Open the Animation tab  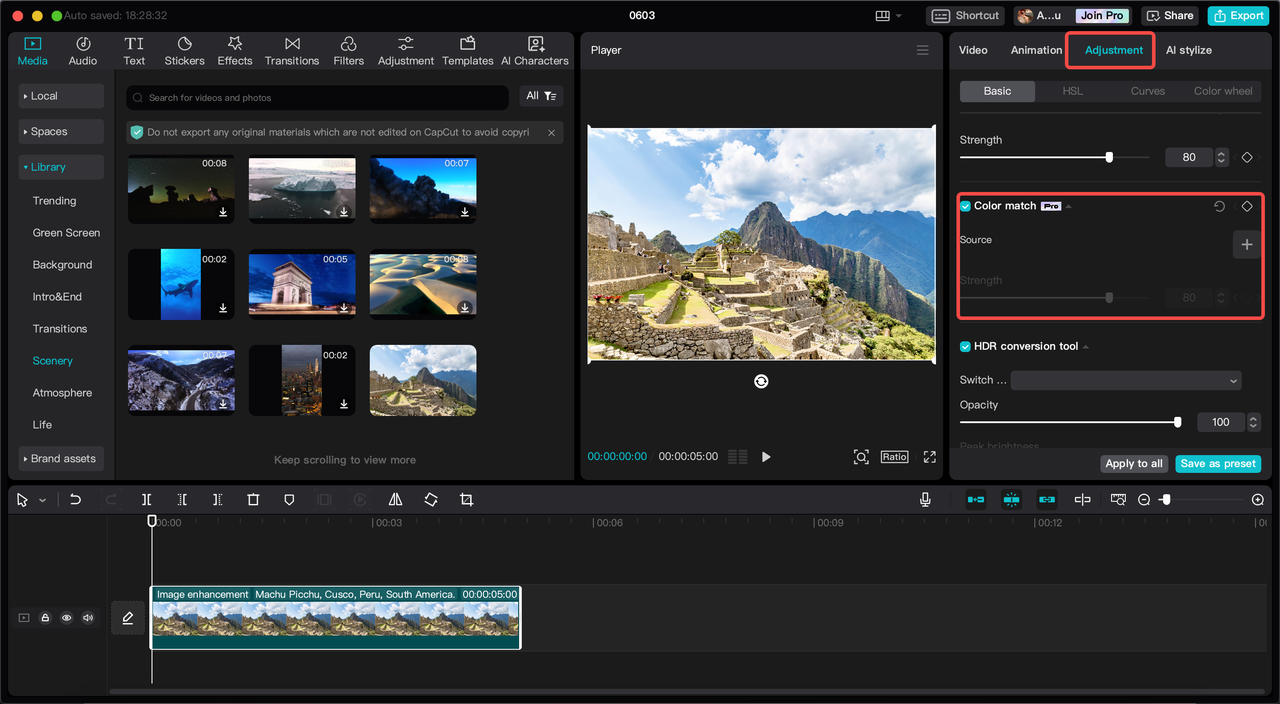pos(1036,50)
